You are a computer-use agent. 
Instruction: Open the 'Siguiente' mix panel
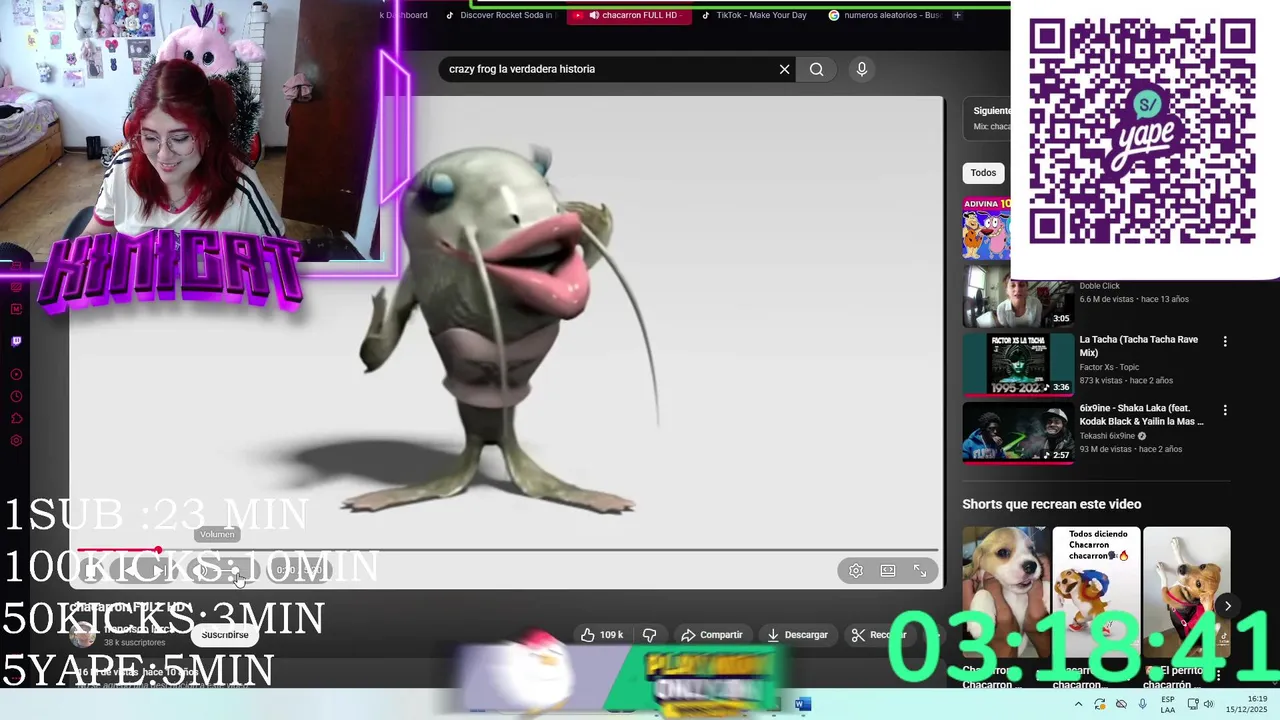(x=987, y=119)
